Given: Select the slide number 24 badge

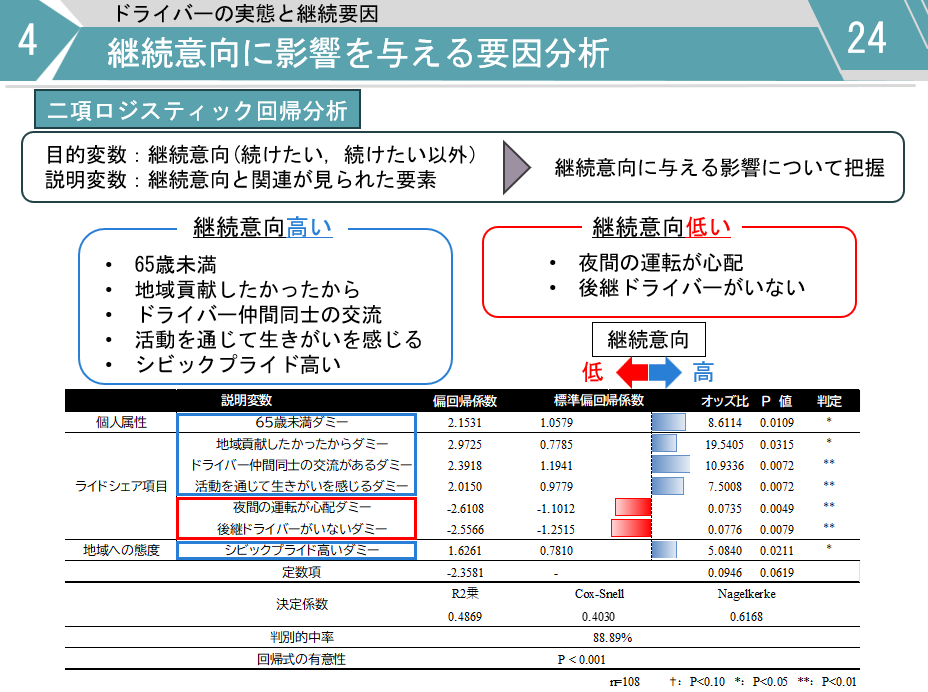Looking at the screenshot, I should [866, 38].
